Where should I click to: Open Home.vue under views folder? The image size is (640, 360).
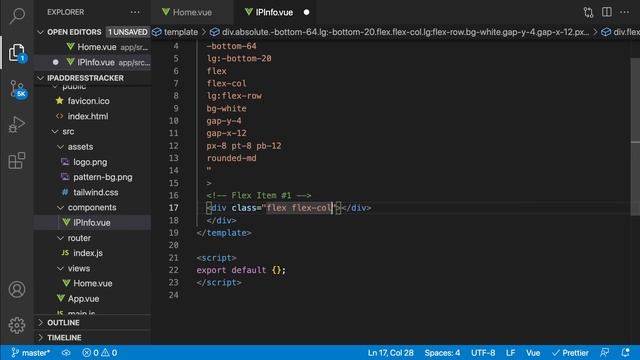coord(93,283)
